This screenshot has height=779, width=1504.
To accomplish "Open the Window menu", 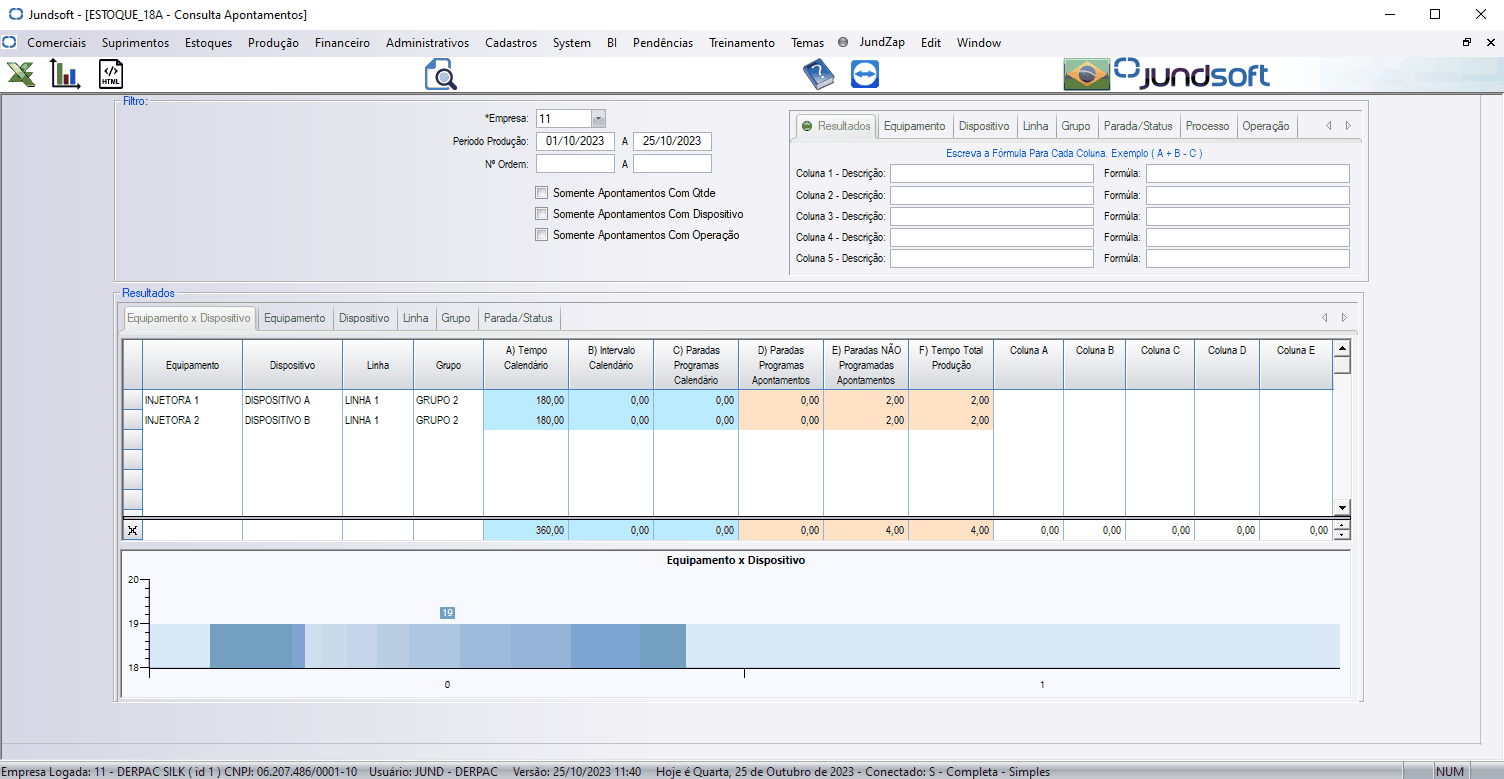I will (x=979, y=43).
